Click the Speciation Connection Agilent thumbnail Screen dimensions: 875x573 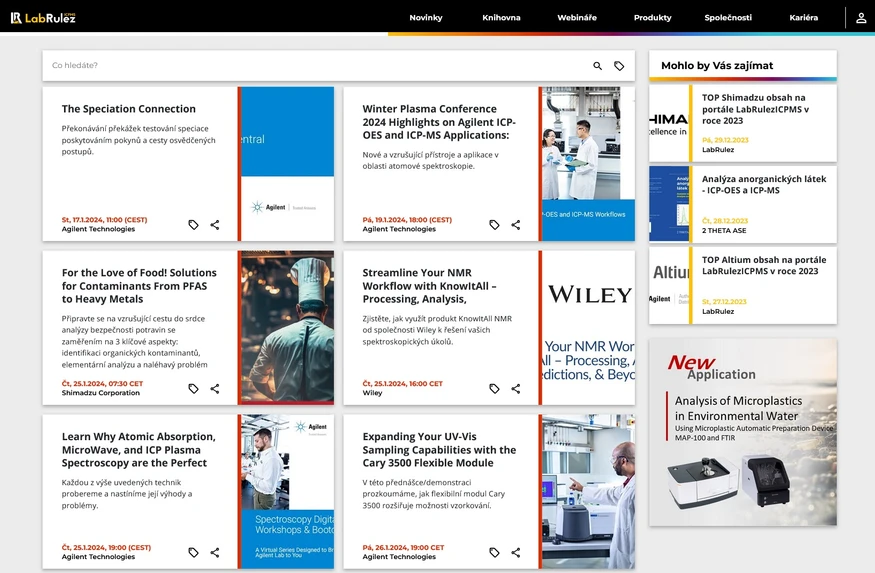pyautogui.click(x=287, y=164)
